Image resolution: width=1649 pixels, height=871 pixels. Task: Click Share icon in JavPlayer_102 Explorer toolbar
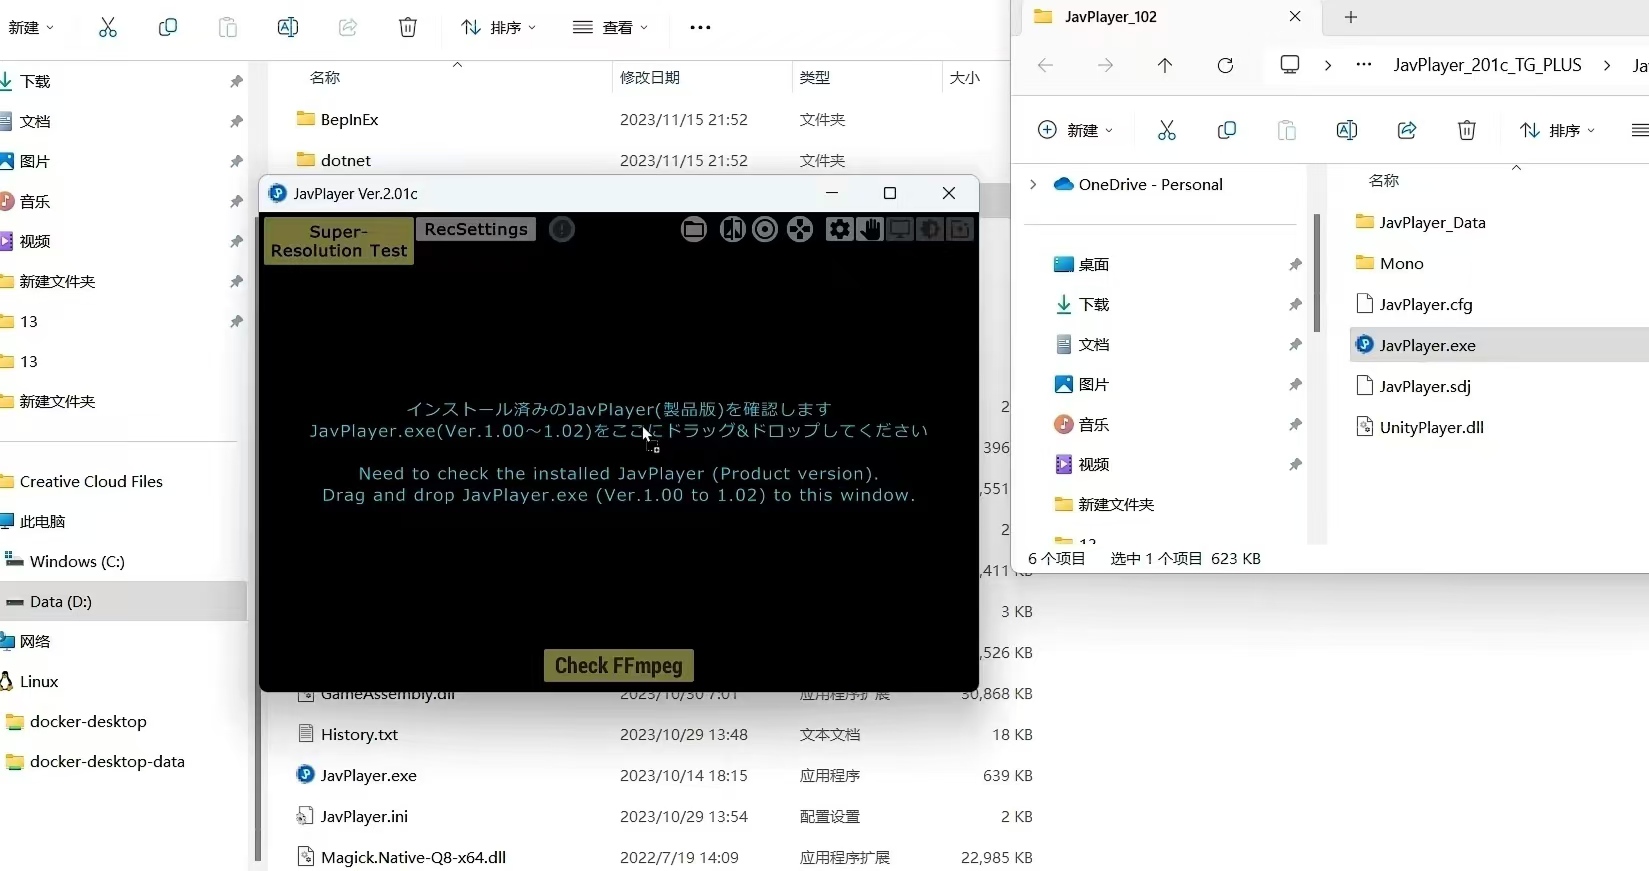1407,130
